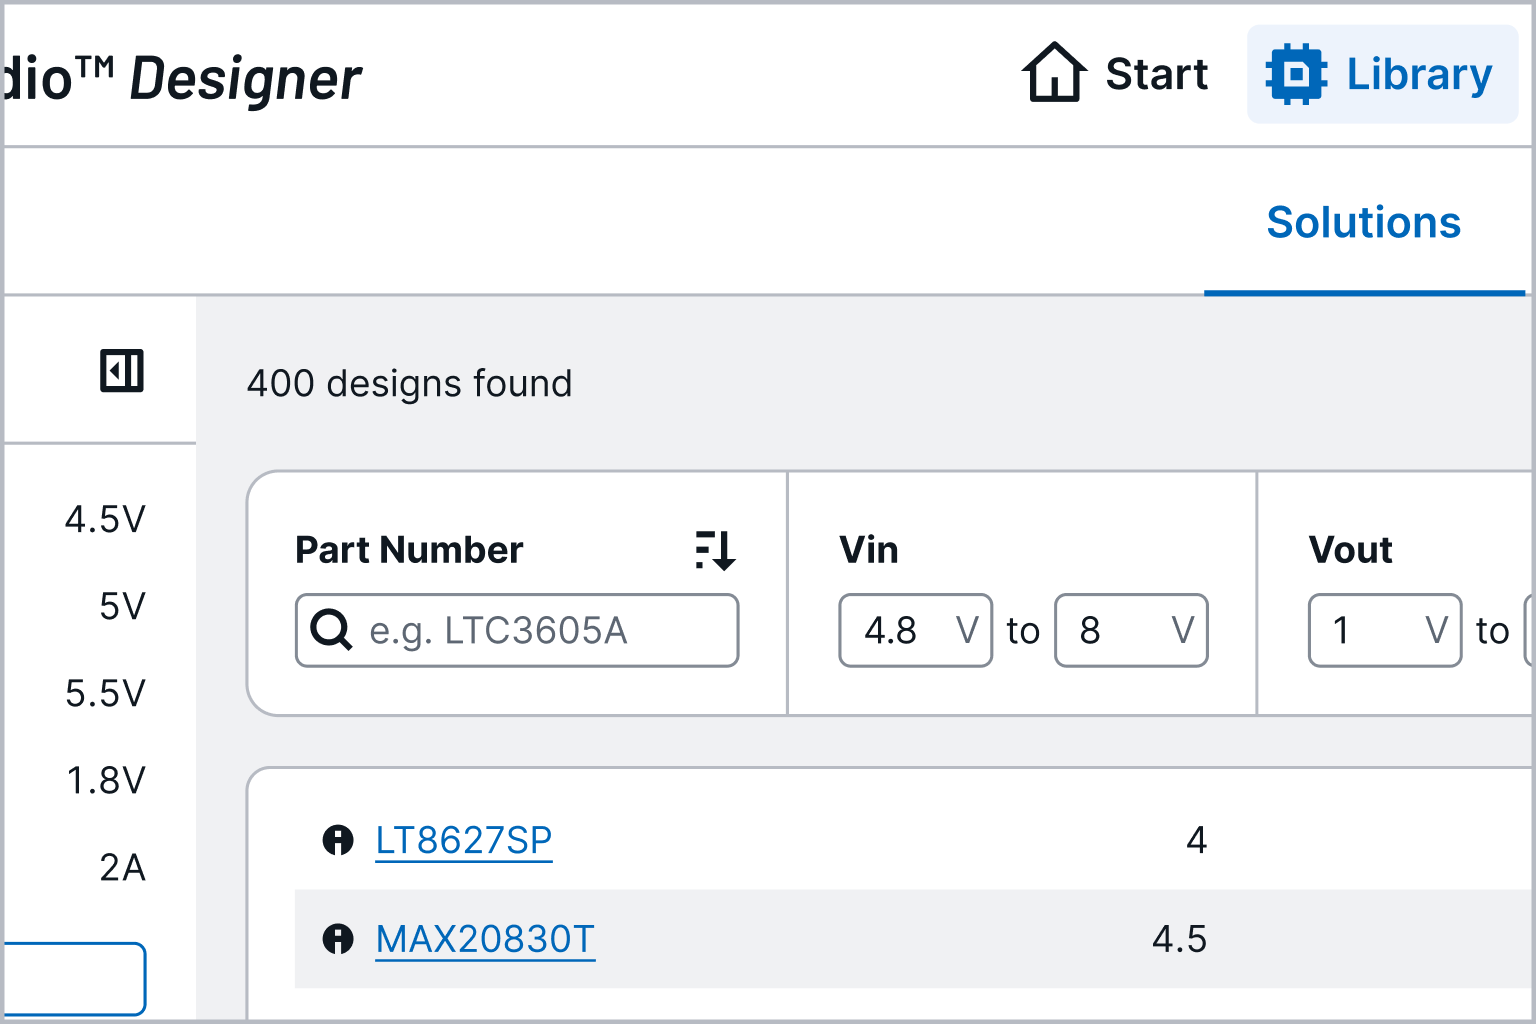Select the 2A current filter

click(x=123, y=868)
